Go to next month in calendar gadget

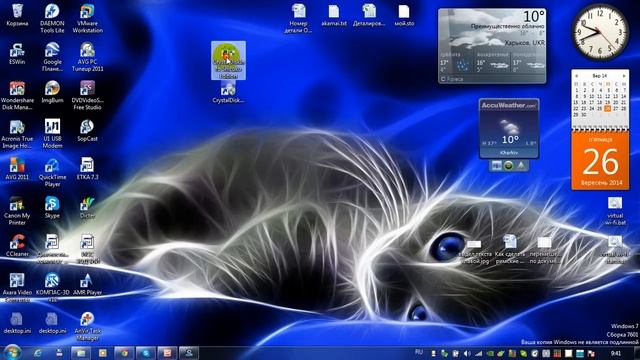pos(624,76)
